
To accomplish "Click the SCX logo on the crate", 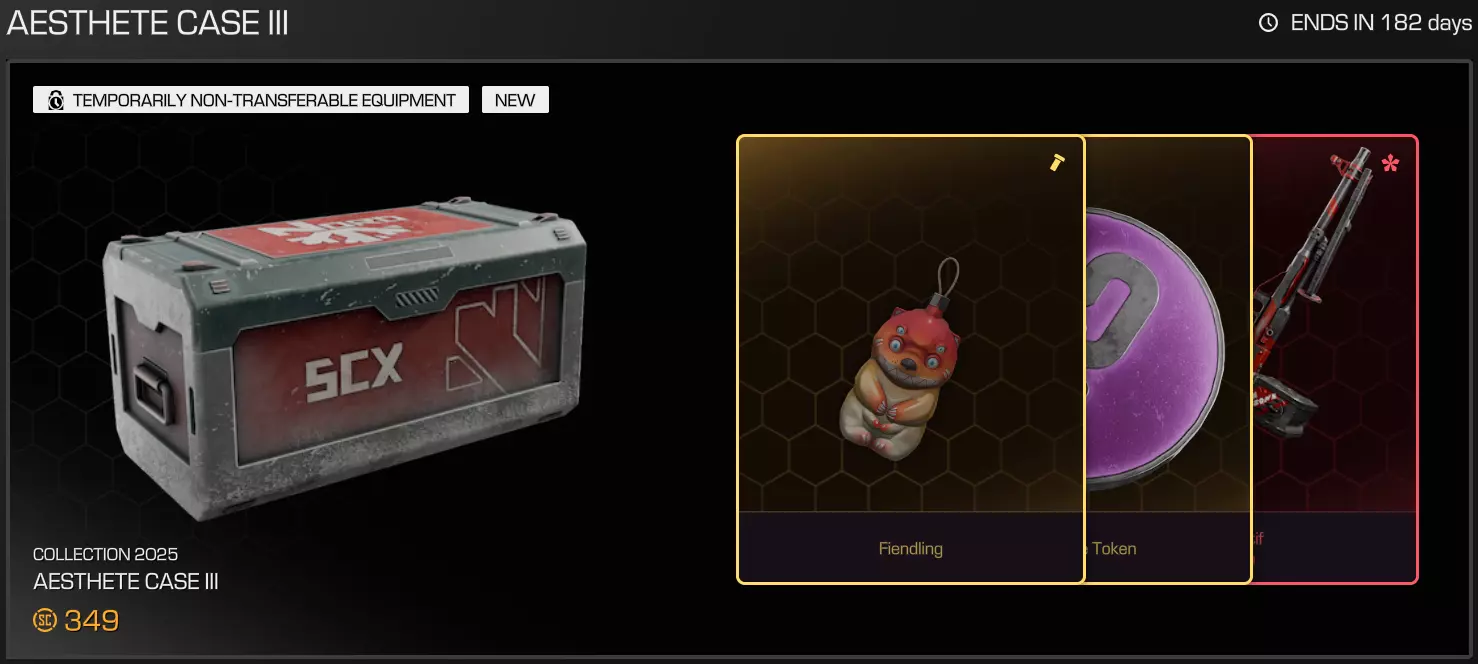I will [353, 374].
